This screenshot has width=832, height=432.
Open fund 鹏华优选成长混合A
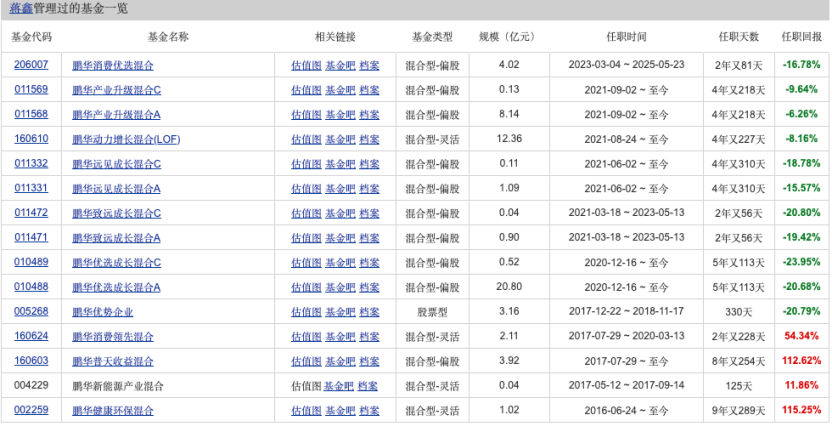pos(116,287)
